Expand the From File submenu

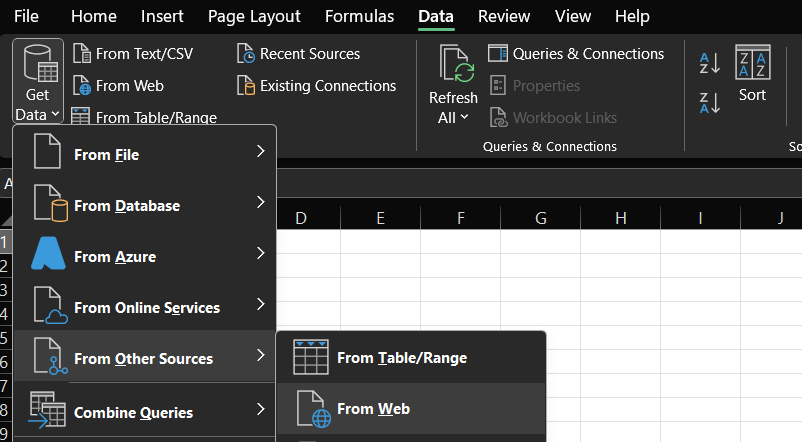[x=145, y=155]
